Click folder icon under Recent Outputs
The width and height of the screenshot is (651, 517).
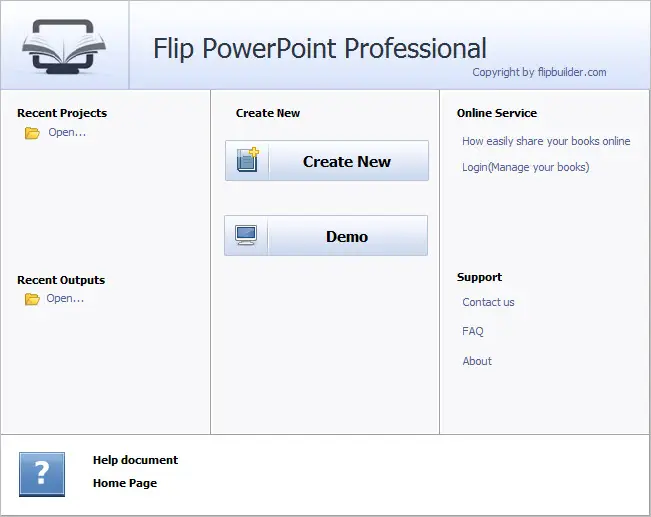click(32, 299)
